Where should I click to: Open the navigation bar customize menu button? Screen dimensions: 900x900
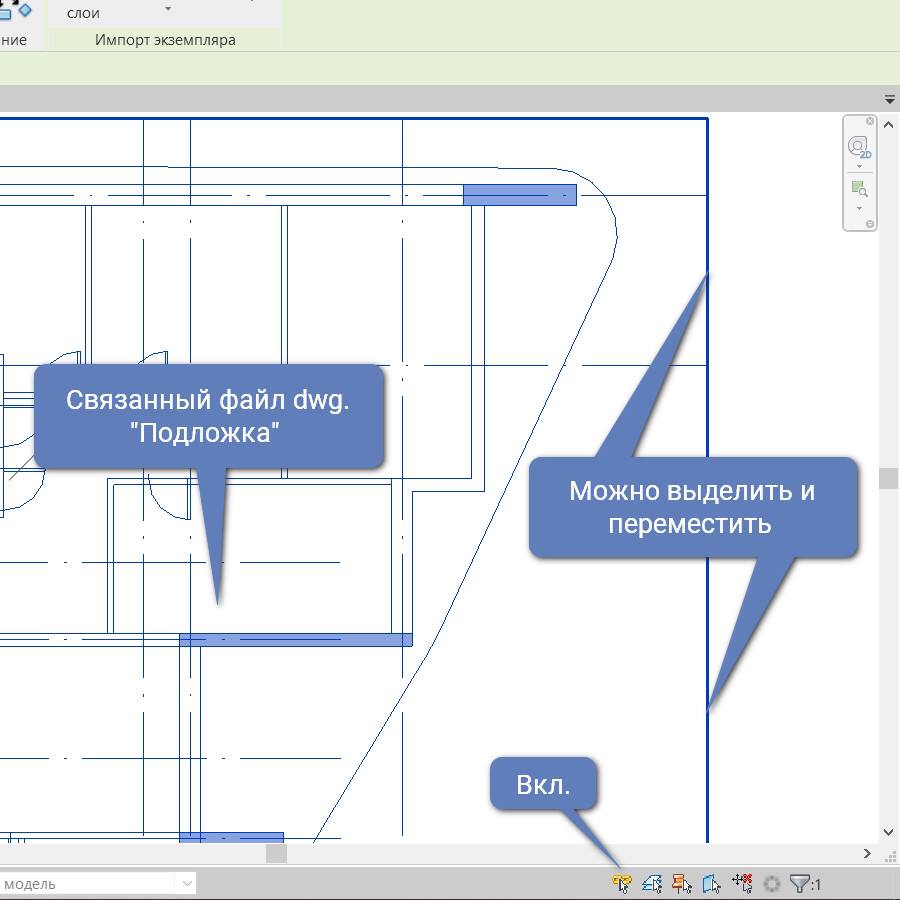point(870,224)
